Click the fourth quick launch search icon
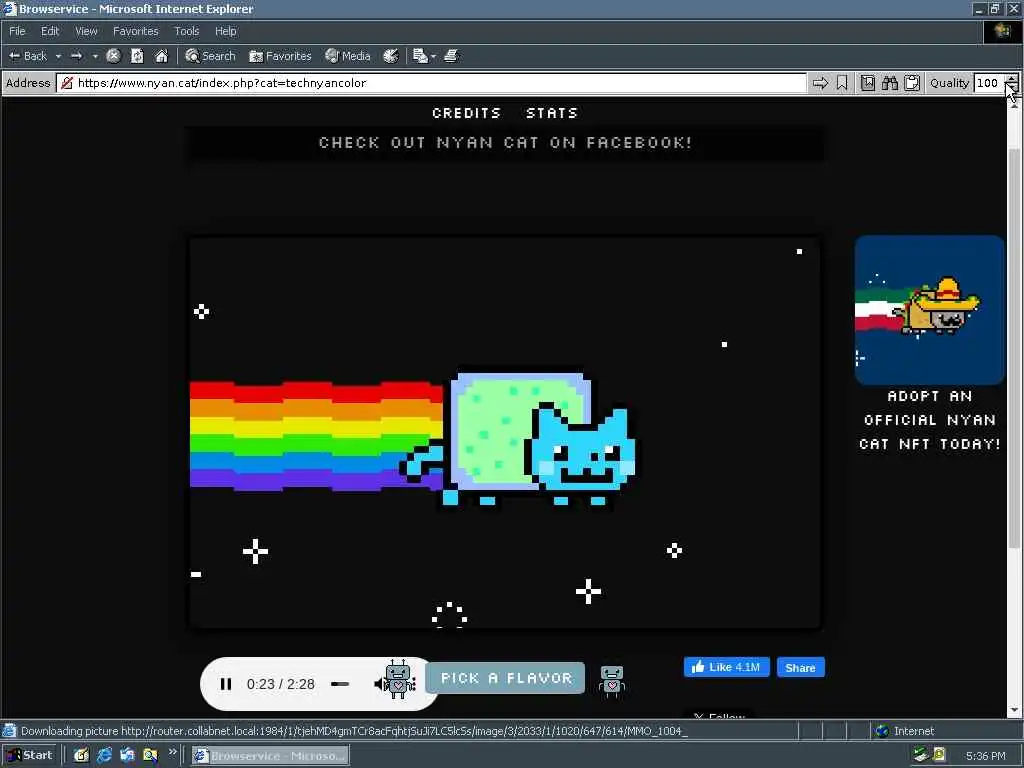Screen dimensions: 1024x768 (150, 755)
